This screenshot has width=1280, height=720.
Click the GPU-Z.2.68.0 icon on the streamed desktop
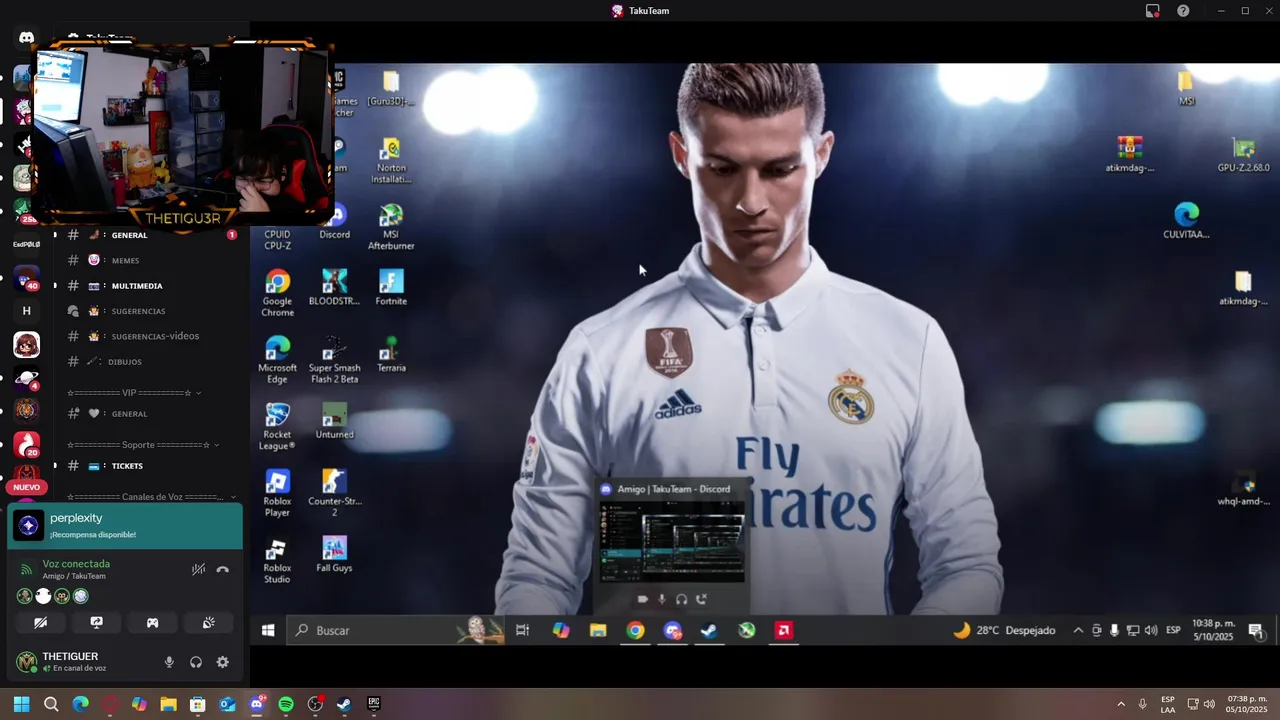point(1243,156)
